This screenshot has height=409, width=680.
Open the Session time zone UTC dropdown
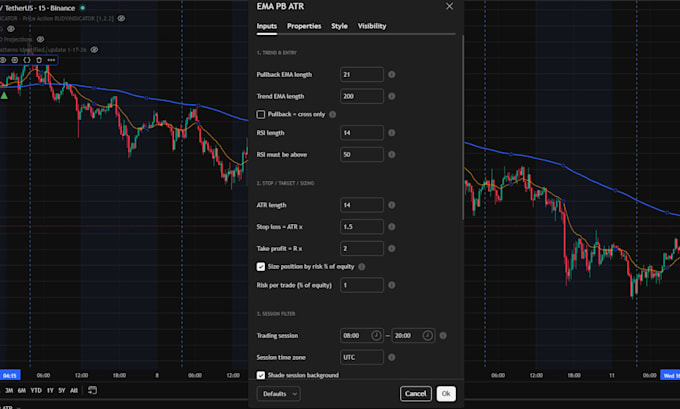pyautogui.click(x=362, y=357)
